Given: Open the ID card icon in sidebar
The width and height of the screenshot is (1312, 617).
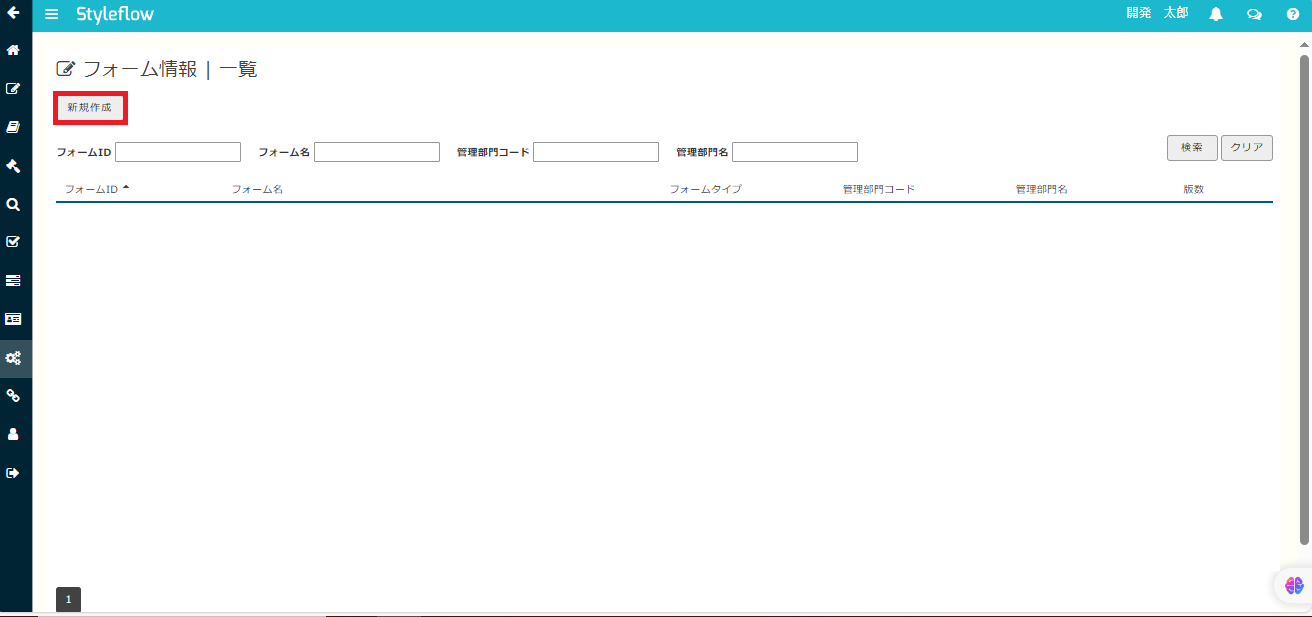Looking at the screenshot, I should click(x=13, y=319).
